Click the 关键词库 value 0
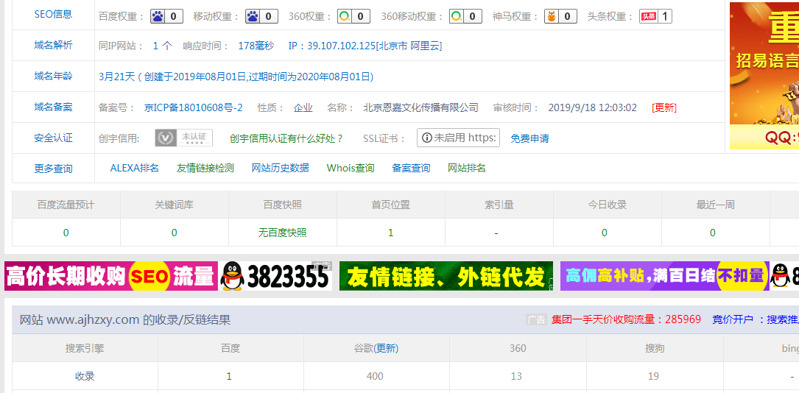The width and height of the screenshot is (799, 393). tap(174, 233)
